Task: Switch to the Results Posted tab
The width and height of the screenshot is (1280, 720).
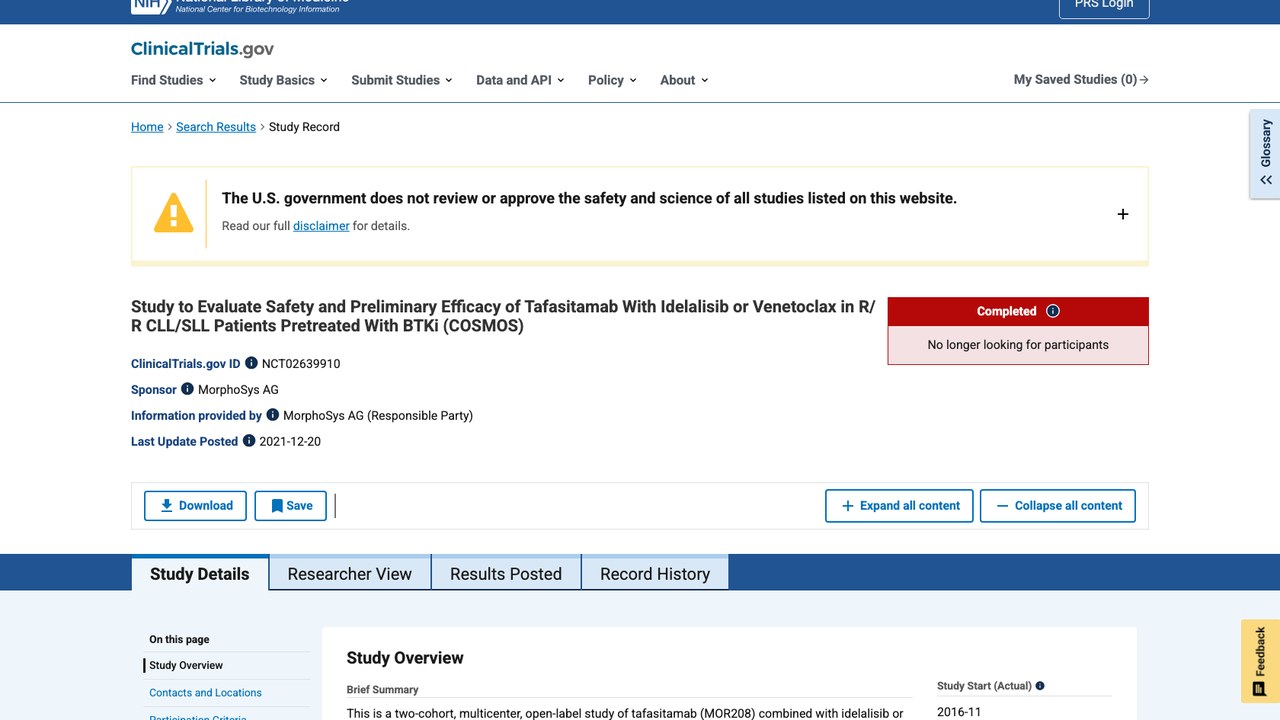Action: [x=506, y=573]
